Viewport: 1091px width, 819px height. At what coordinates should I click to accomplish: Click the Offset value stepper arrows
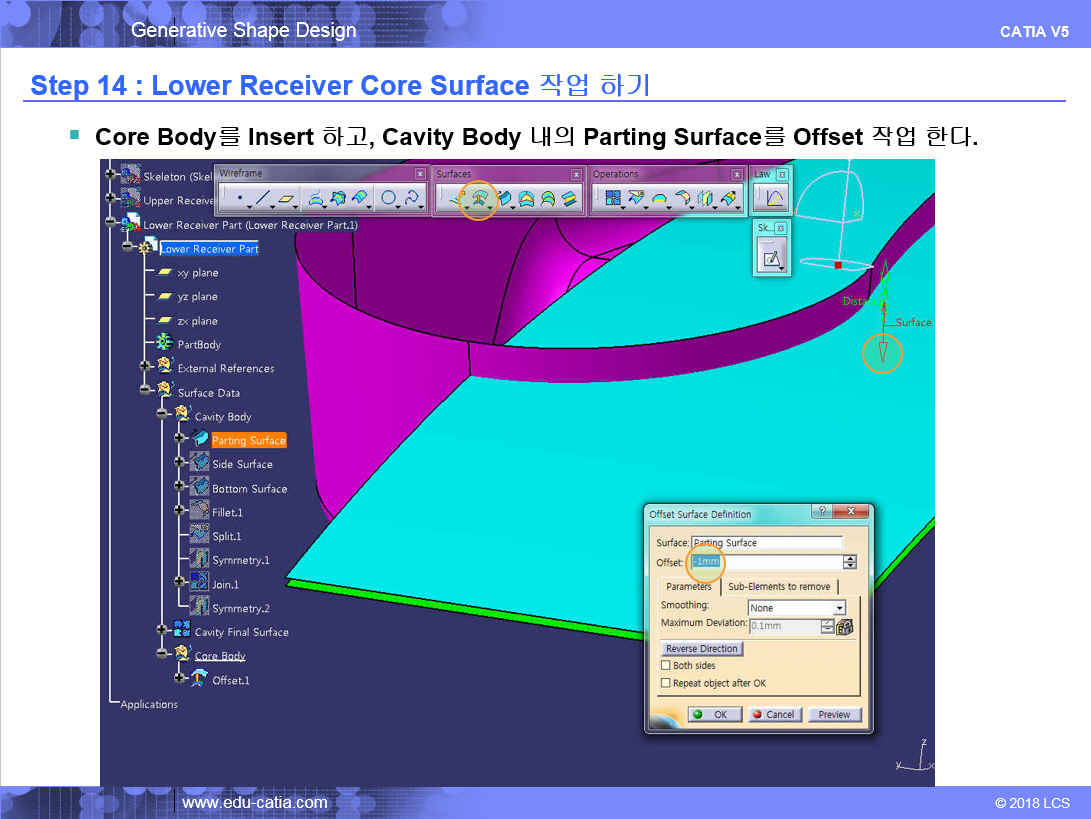pyautogui.click(x=850, y=562)
